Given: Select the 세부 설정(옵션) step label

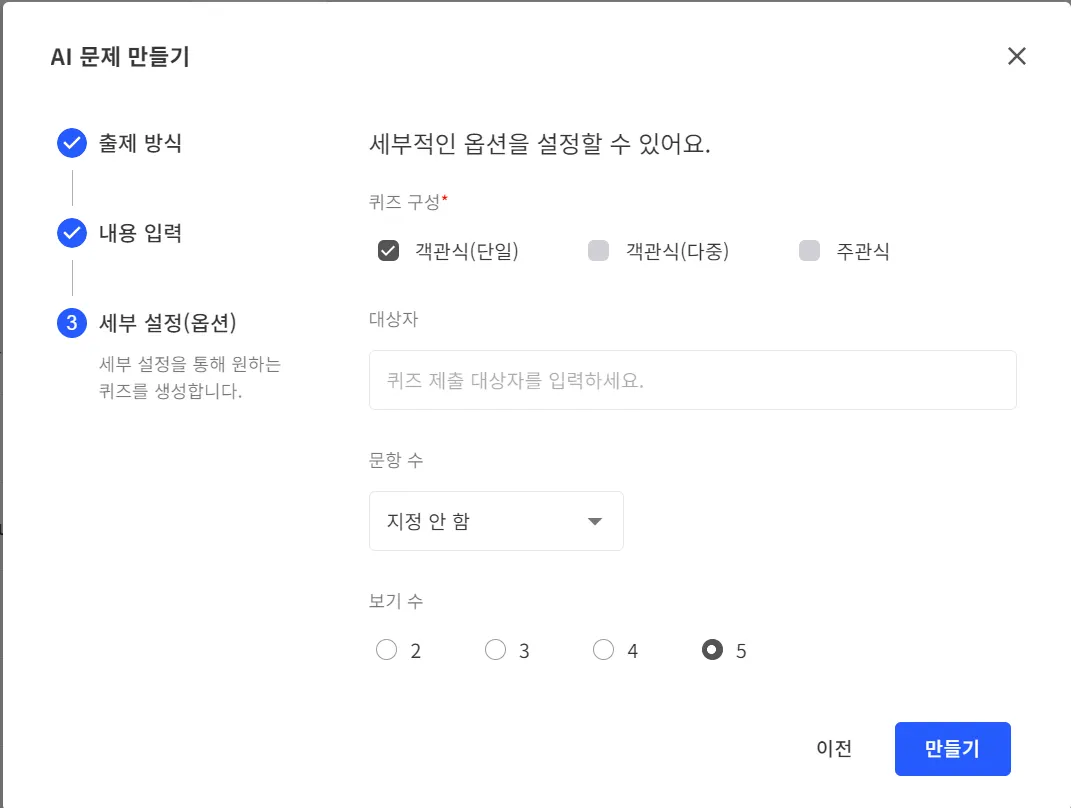Looking at the screenshot, I should pos(167,323).
